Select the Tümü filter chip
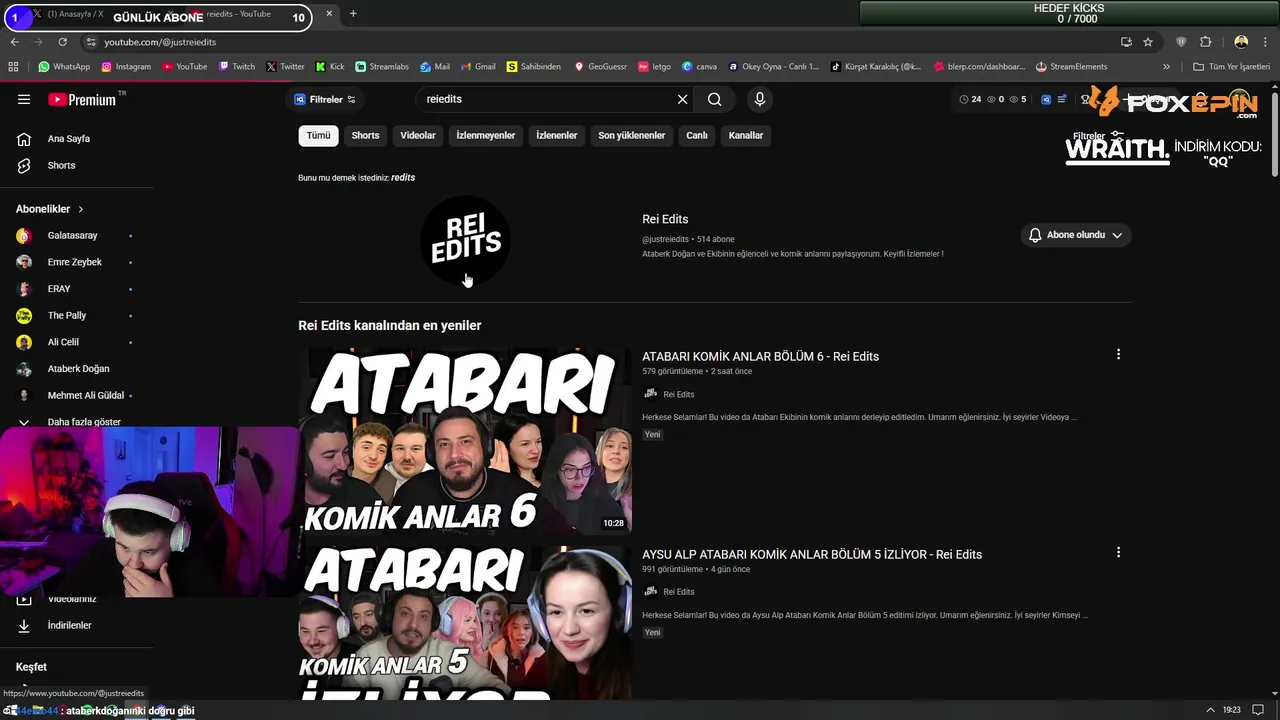 pos(318,135)
